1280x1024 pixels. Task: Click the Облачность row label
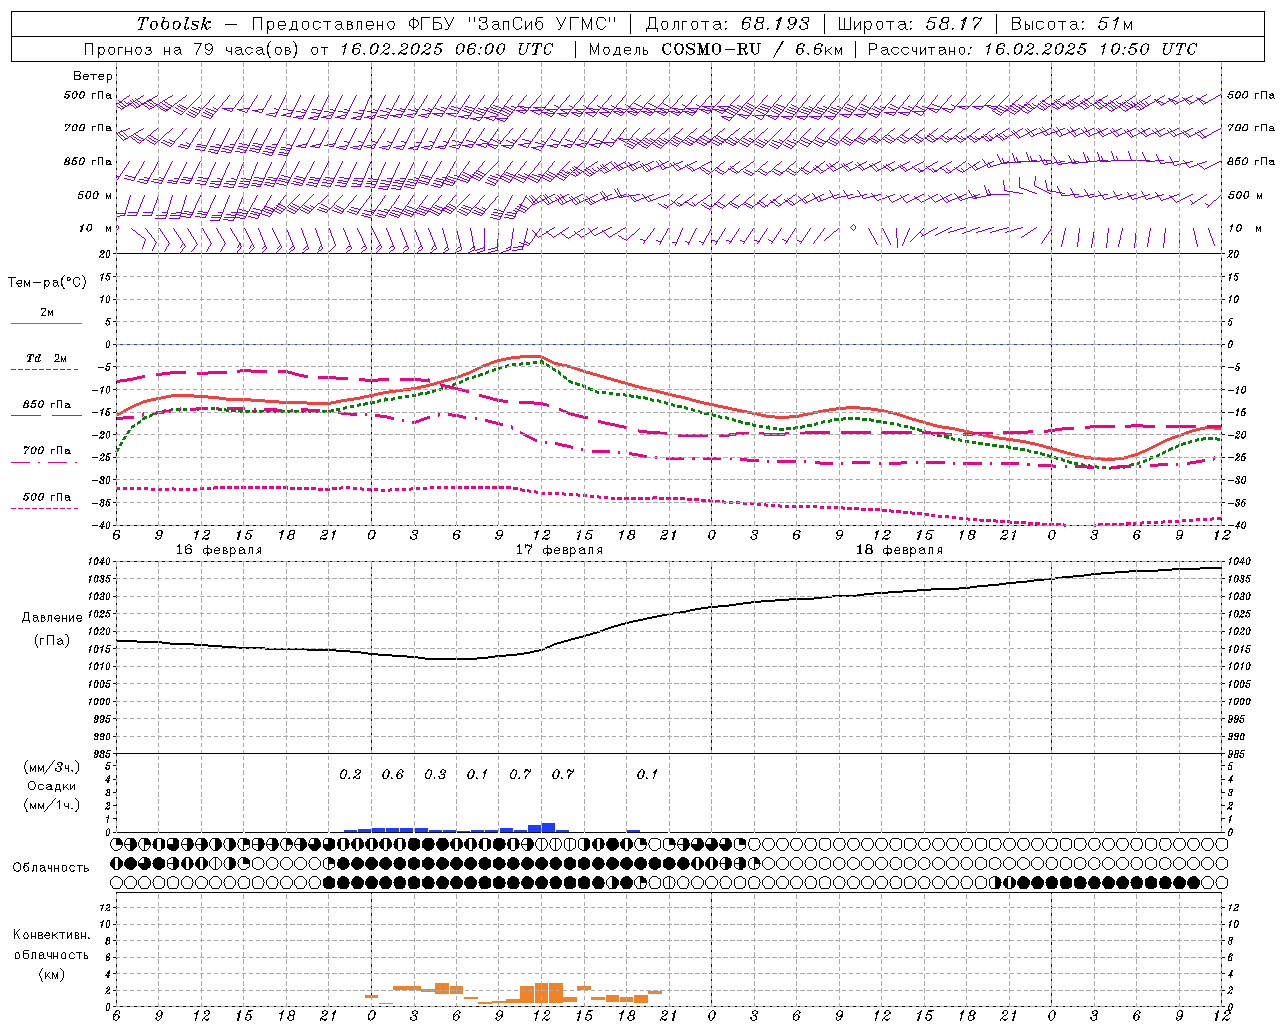pyautogui.click(x=50, y=867)
